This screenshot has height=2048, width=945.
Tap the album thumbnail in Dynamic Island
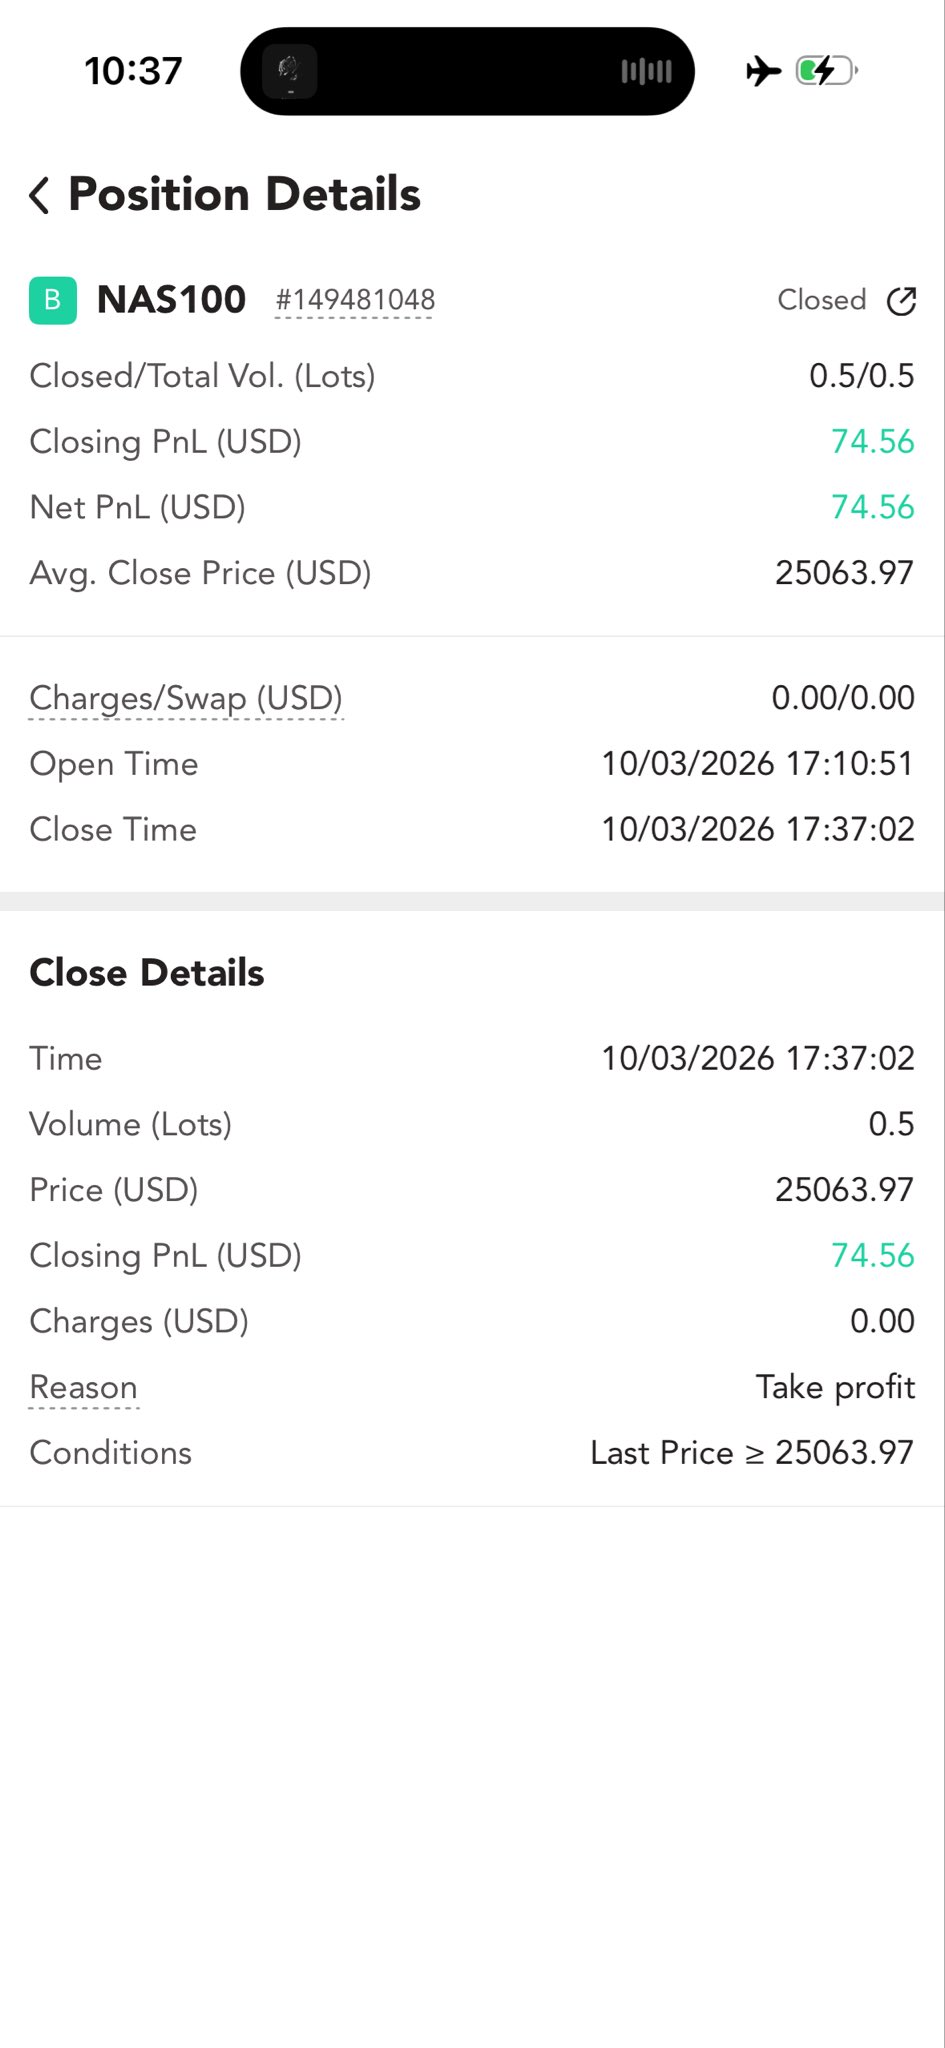pos(290,71)
